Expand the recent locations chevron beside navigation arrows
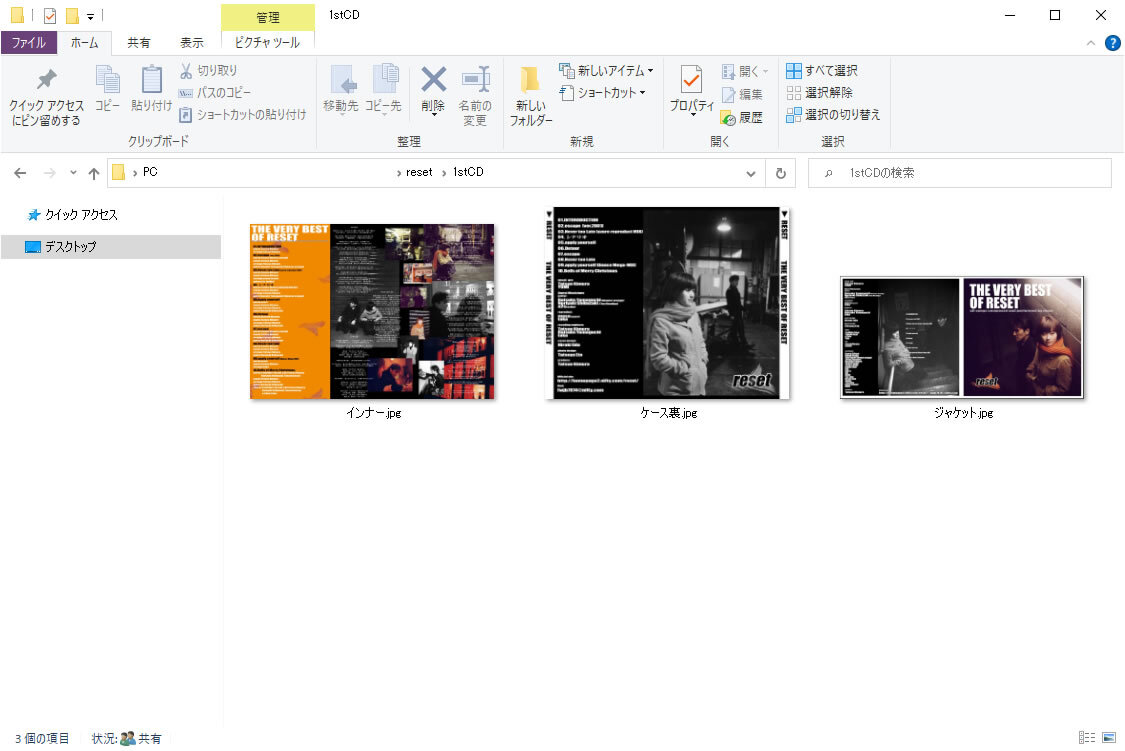Screen dimensions: 1125x751 point(73,173)
